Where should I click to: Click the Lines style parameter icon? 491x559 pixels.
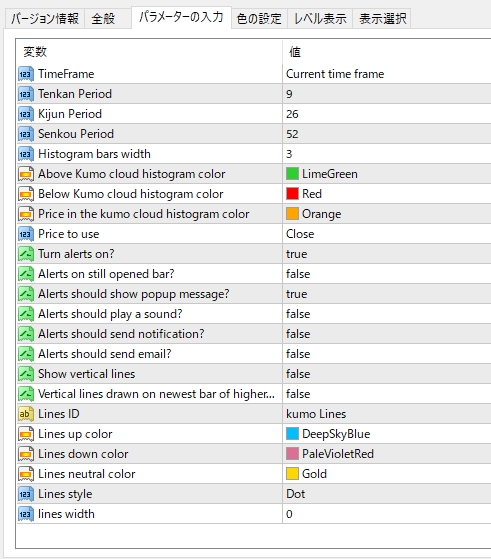click(26, 494)
